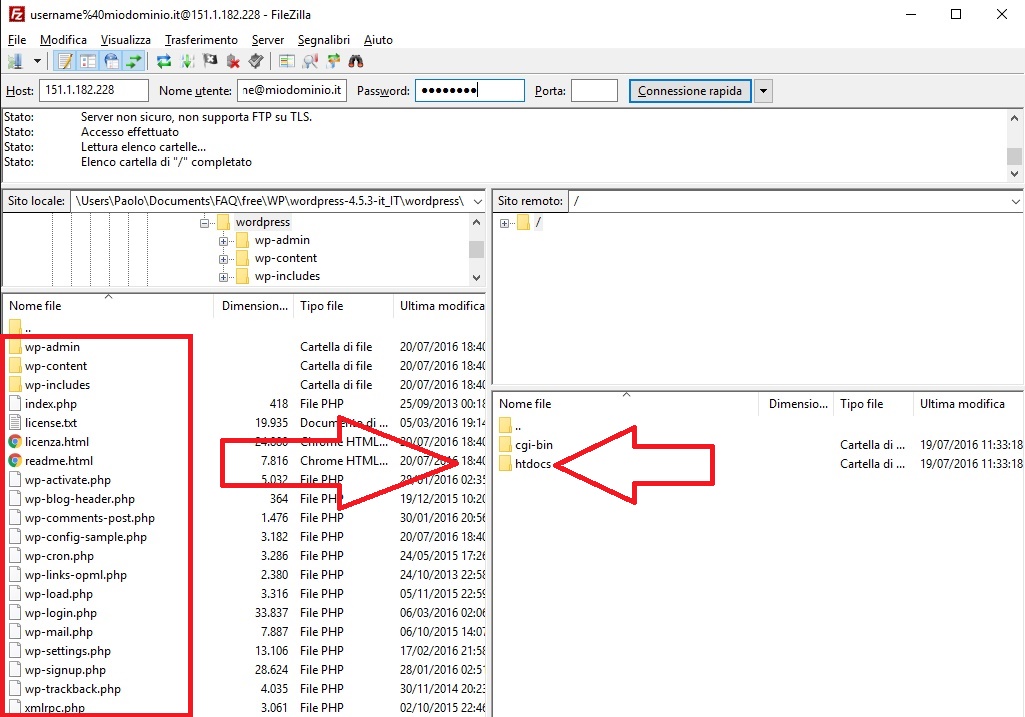Select wp-login.php in local list
This screenshot has width=1025, height=717.
pyautogui.click(x=61, y=613)
